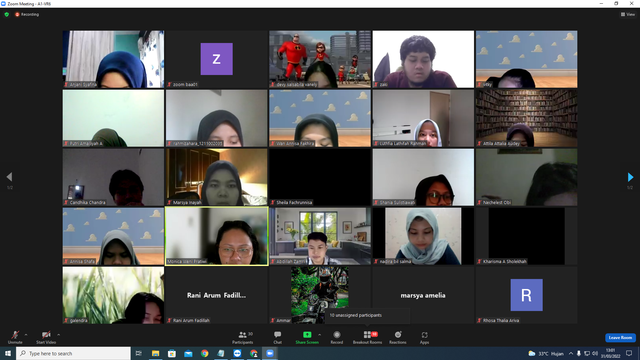The image size is (640, 360).
Task: Turn on camera with Start Video
Action: tap(46, 337)
